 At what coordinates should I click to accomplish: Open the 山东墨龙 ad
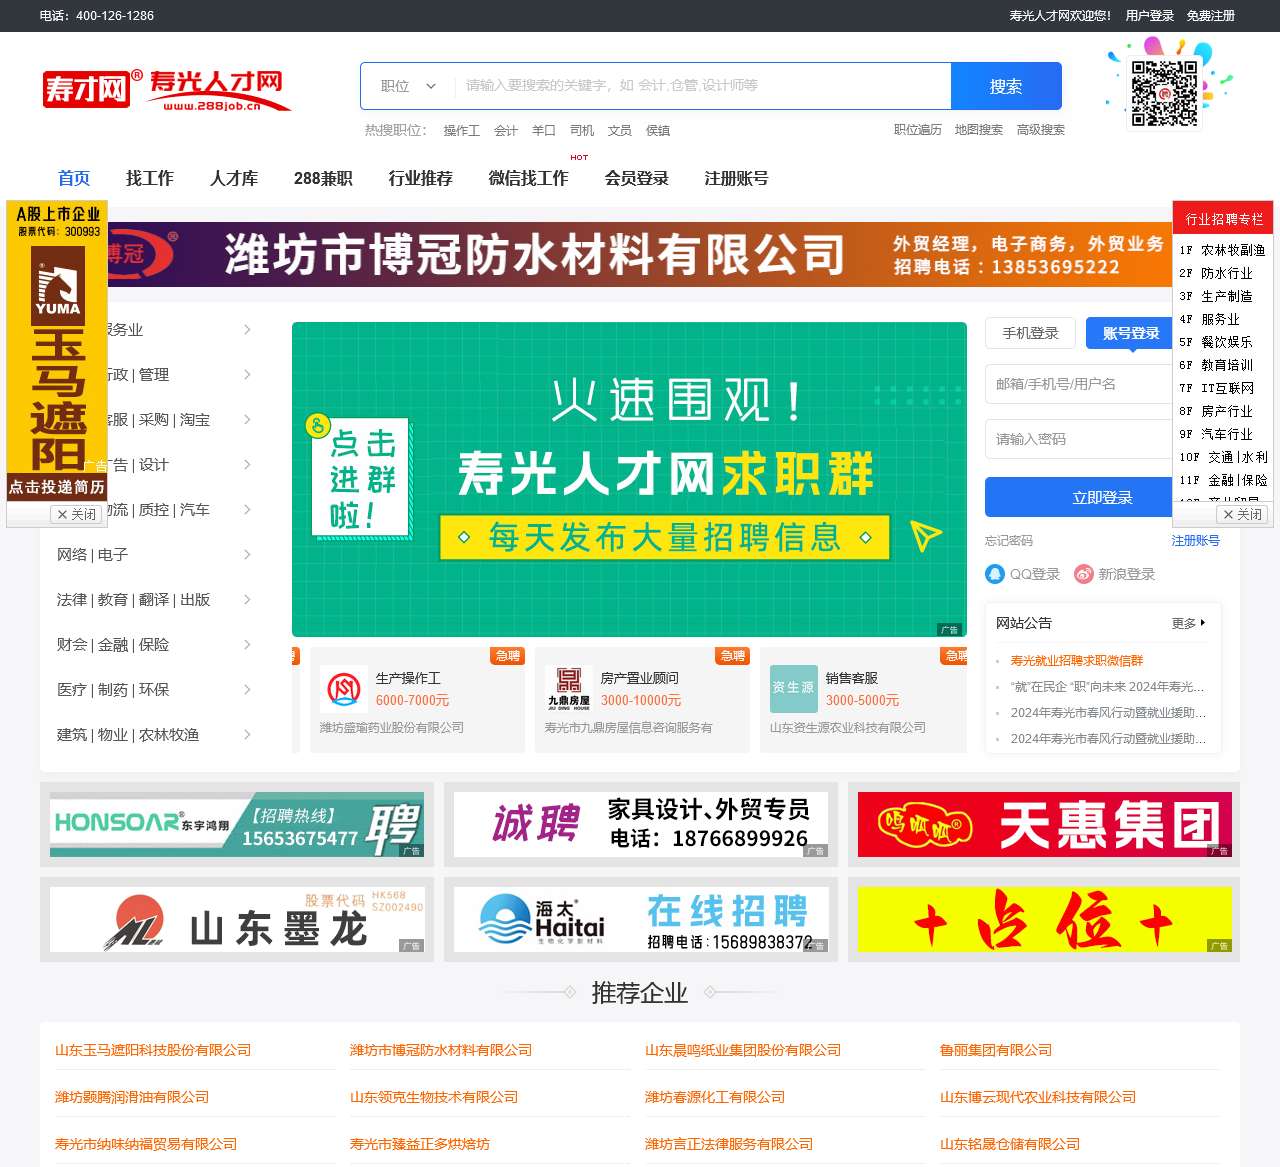237,920
